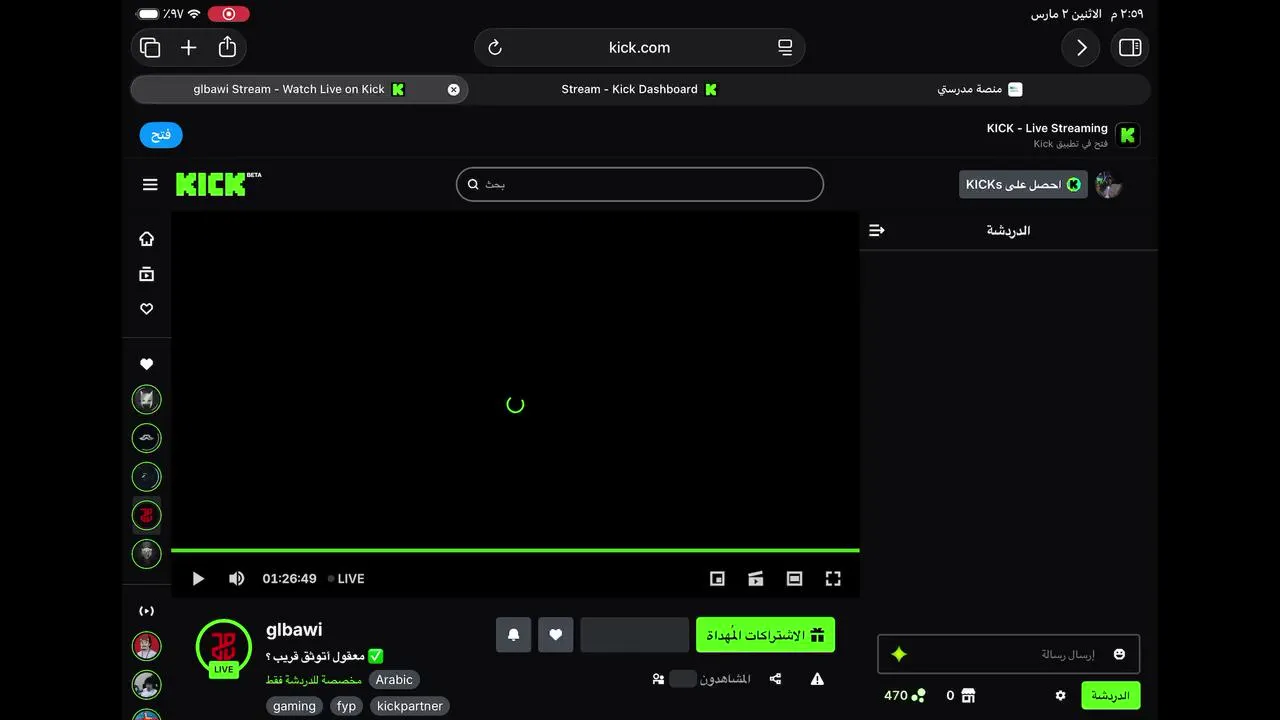
Task: Open the mustache avatar channel in sidebar
Action: point(147,438)
